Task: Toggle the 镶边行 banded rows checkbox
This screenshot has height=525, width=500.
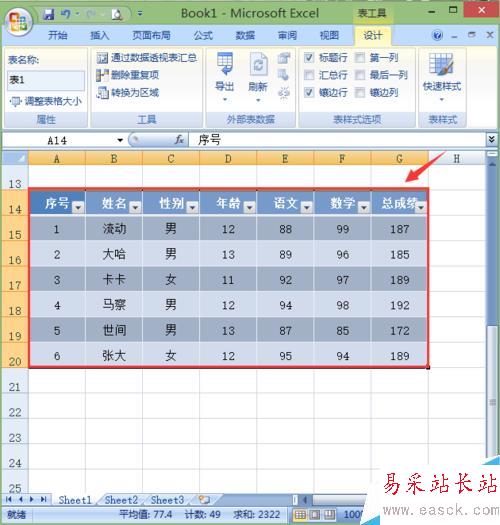Action: [x=309, y=92]
